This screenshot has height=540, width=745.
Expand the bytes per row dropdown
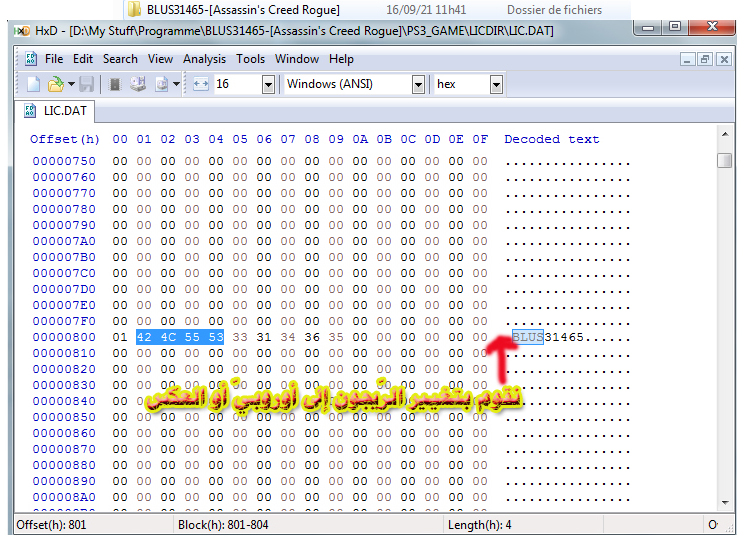pyautogui.click(x=268, y=85)
